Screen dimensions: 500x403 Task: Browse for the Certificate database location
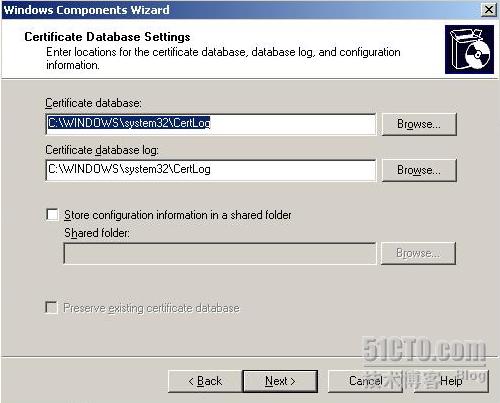tap(419, 124)
